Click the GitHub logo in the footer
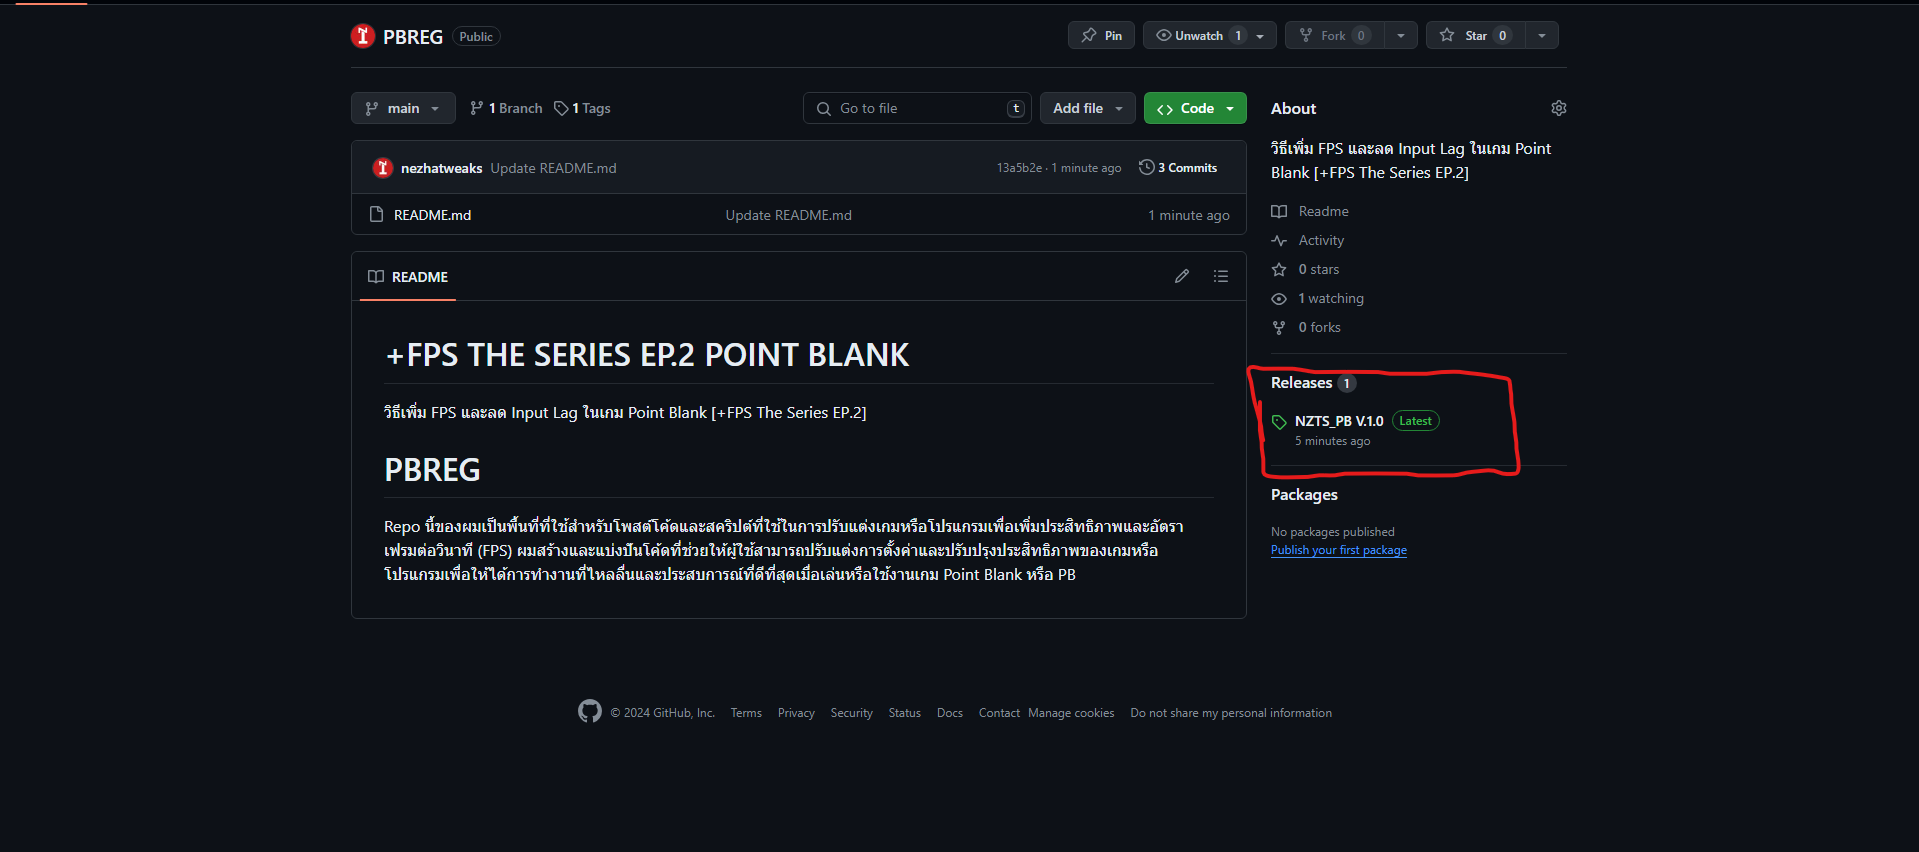The width and height of the screenshot is (1919, 852). (x=590, y=711)
